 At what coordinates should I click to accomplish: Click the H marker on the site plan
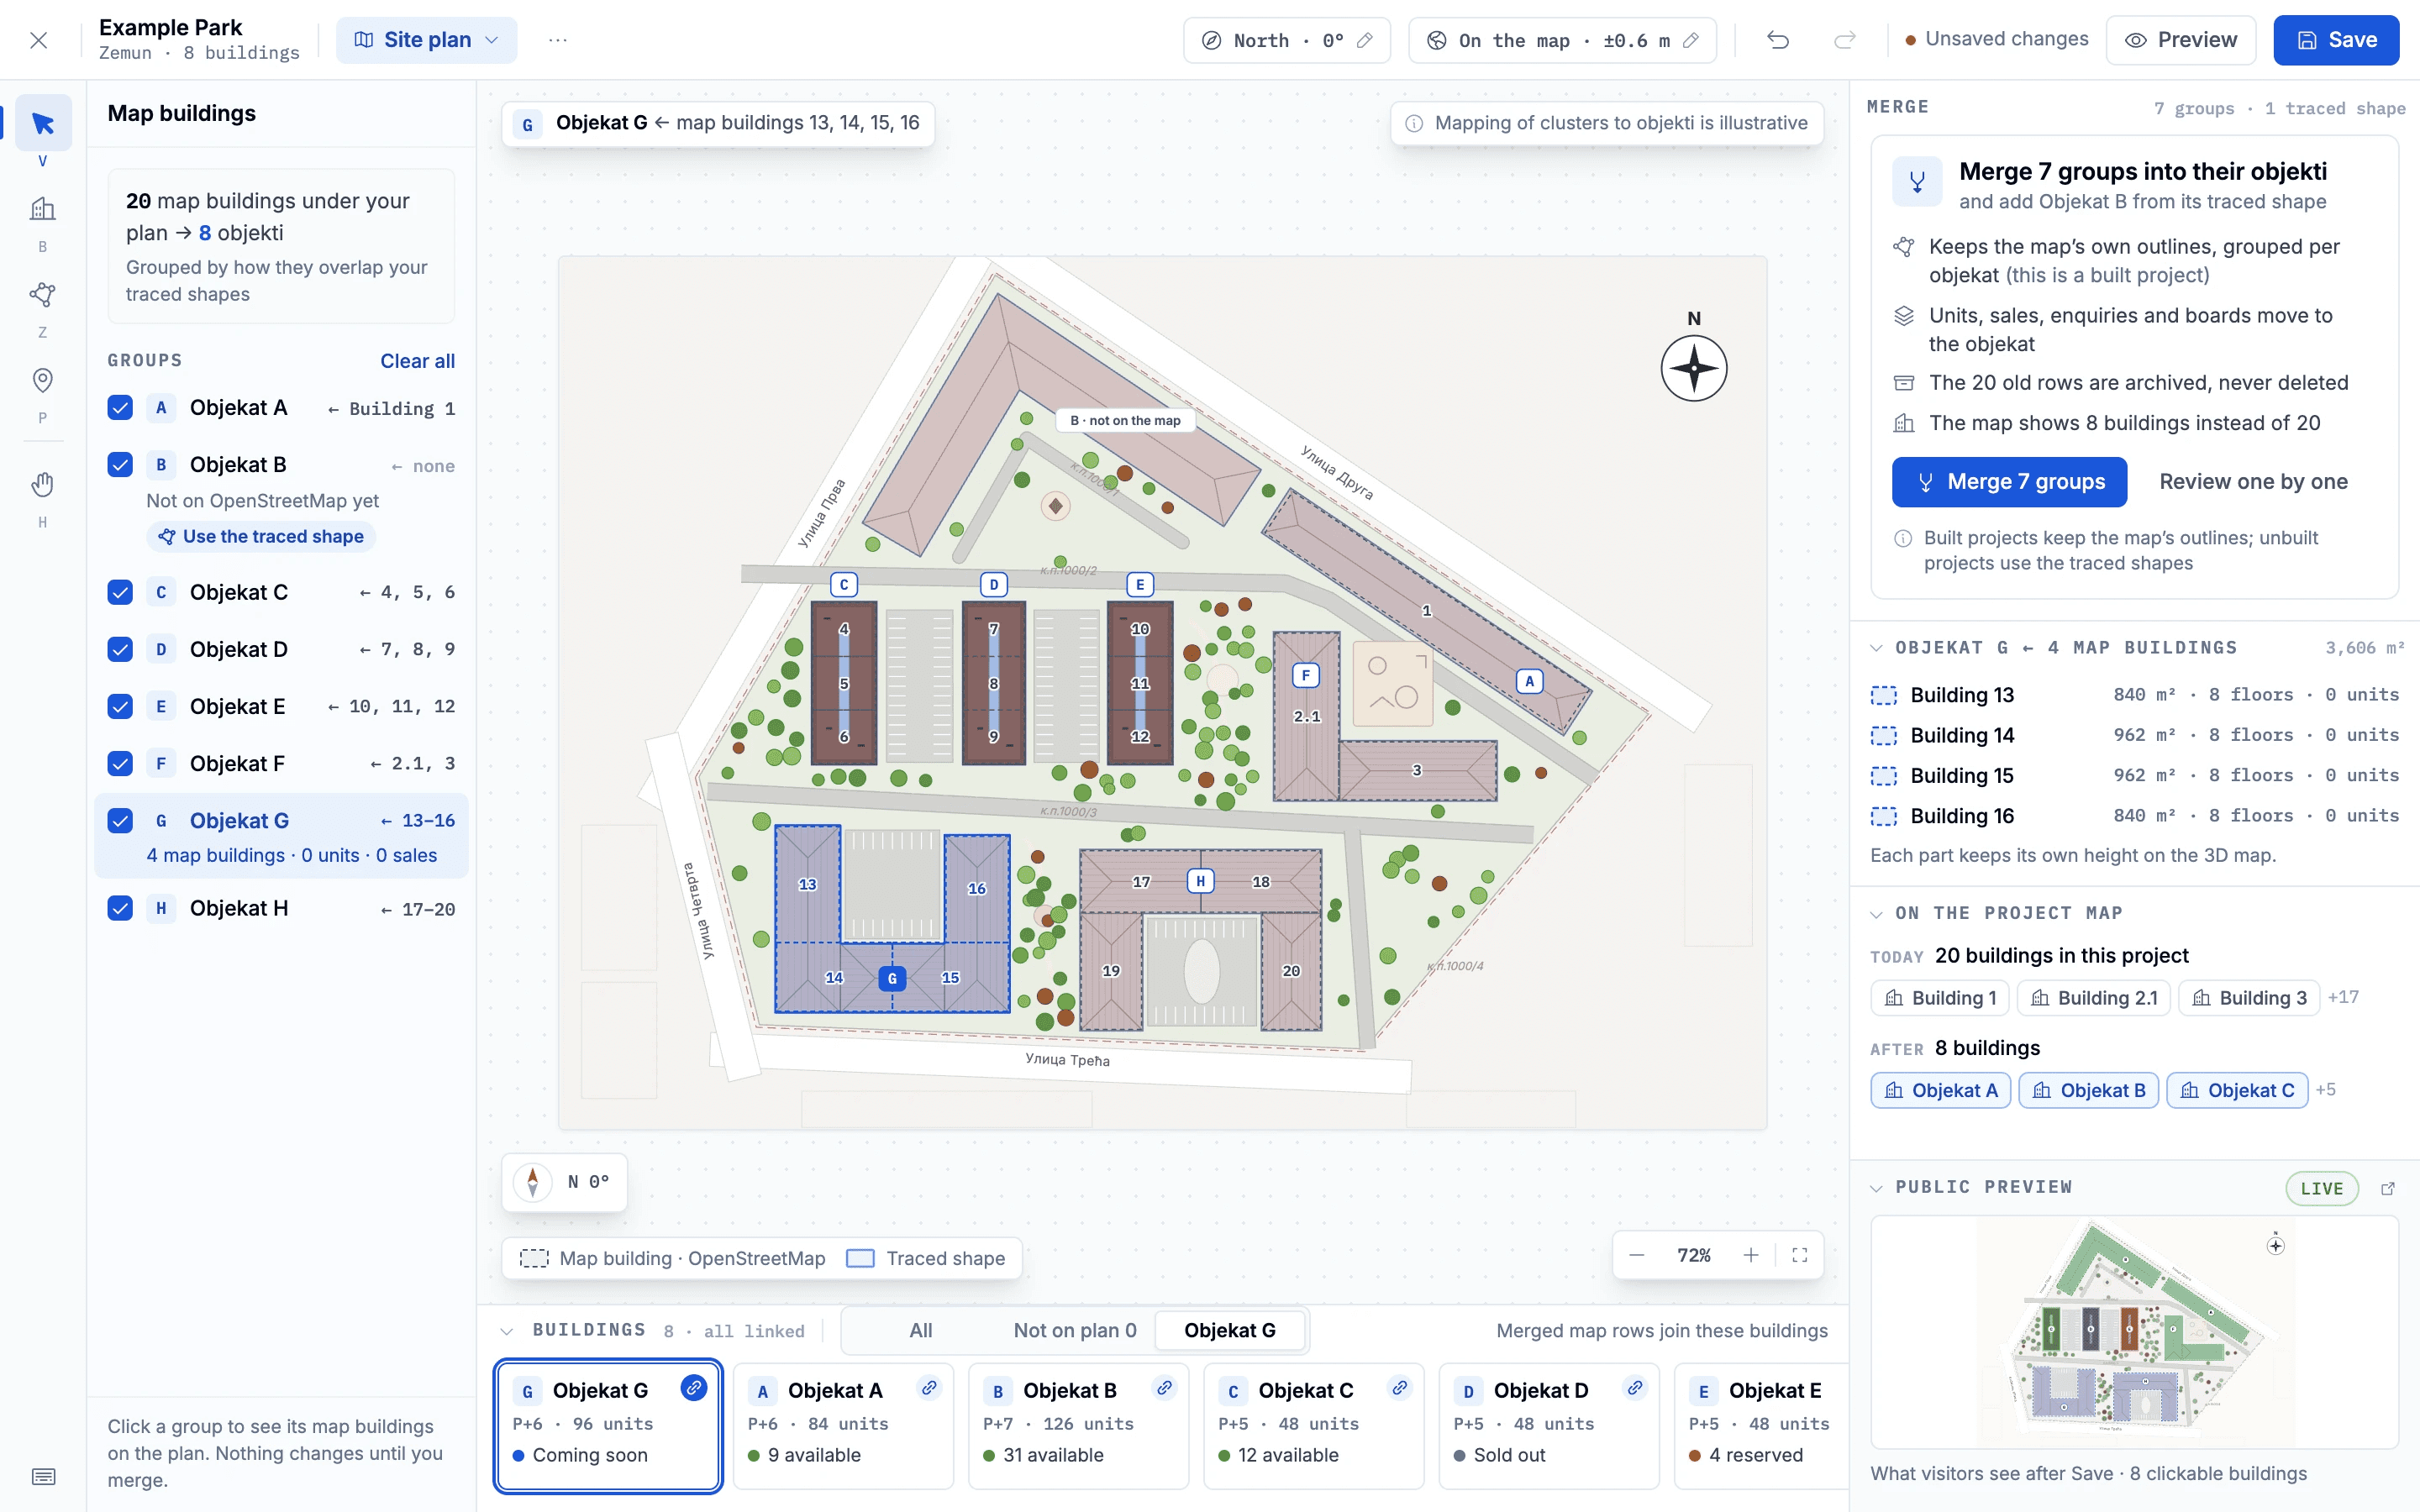click(1201, 881)
